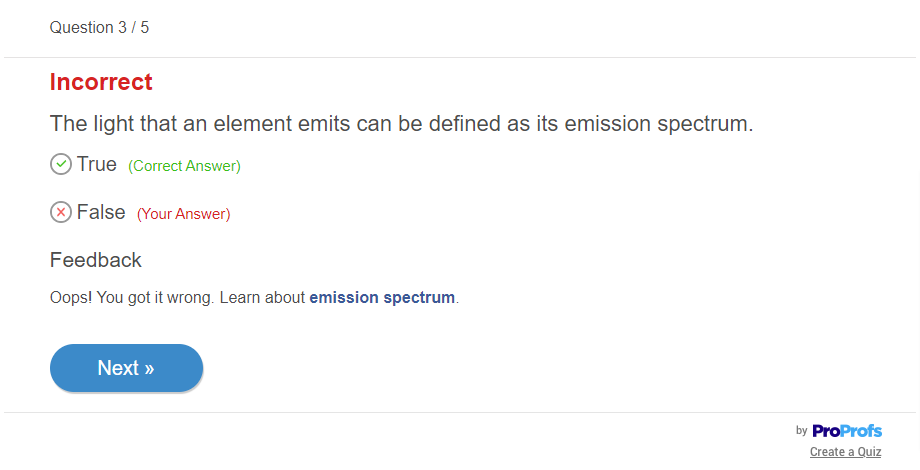Click the divider line above the ProProfs footer
The width and height of the screenshot is (920, 470).
(x=460, y=412)
